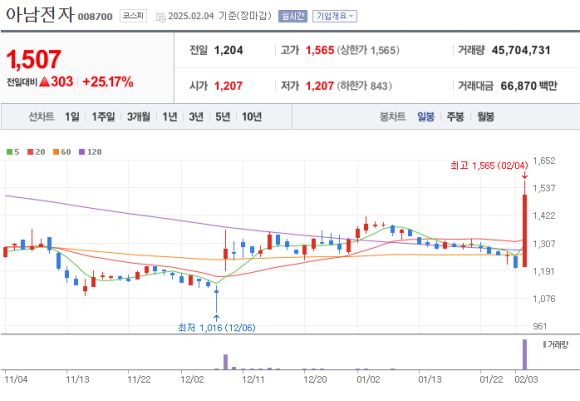Switch to 주봉 weekly candle chart
Image resolution: width=580 pixels, height=401 pixels.
tap(455, 117)
